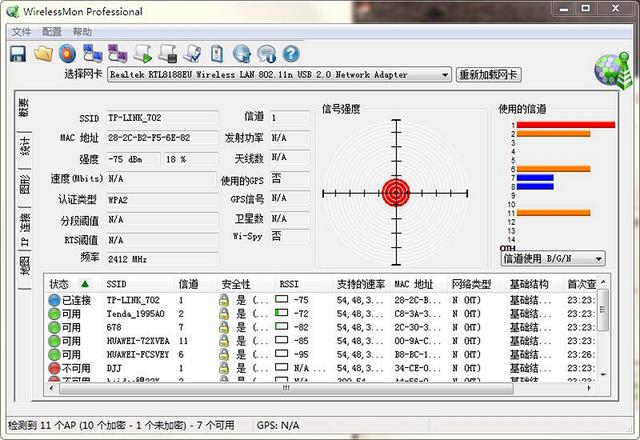The image size is (640, 440).
Task: Click the 重新加载网卡 button
Action: [488, 75]
